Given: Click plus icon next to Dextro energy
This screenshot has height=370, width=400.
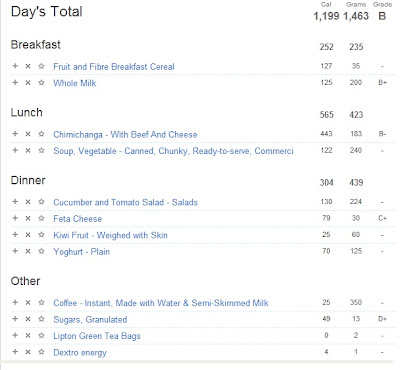Looking at the screenshot, I should (15, 352).
